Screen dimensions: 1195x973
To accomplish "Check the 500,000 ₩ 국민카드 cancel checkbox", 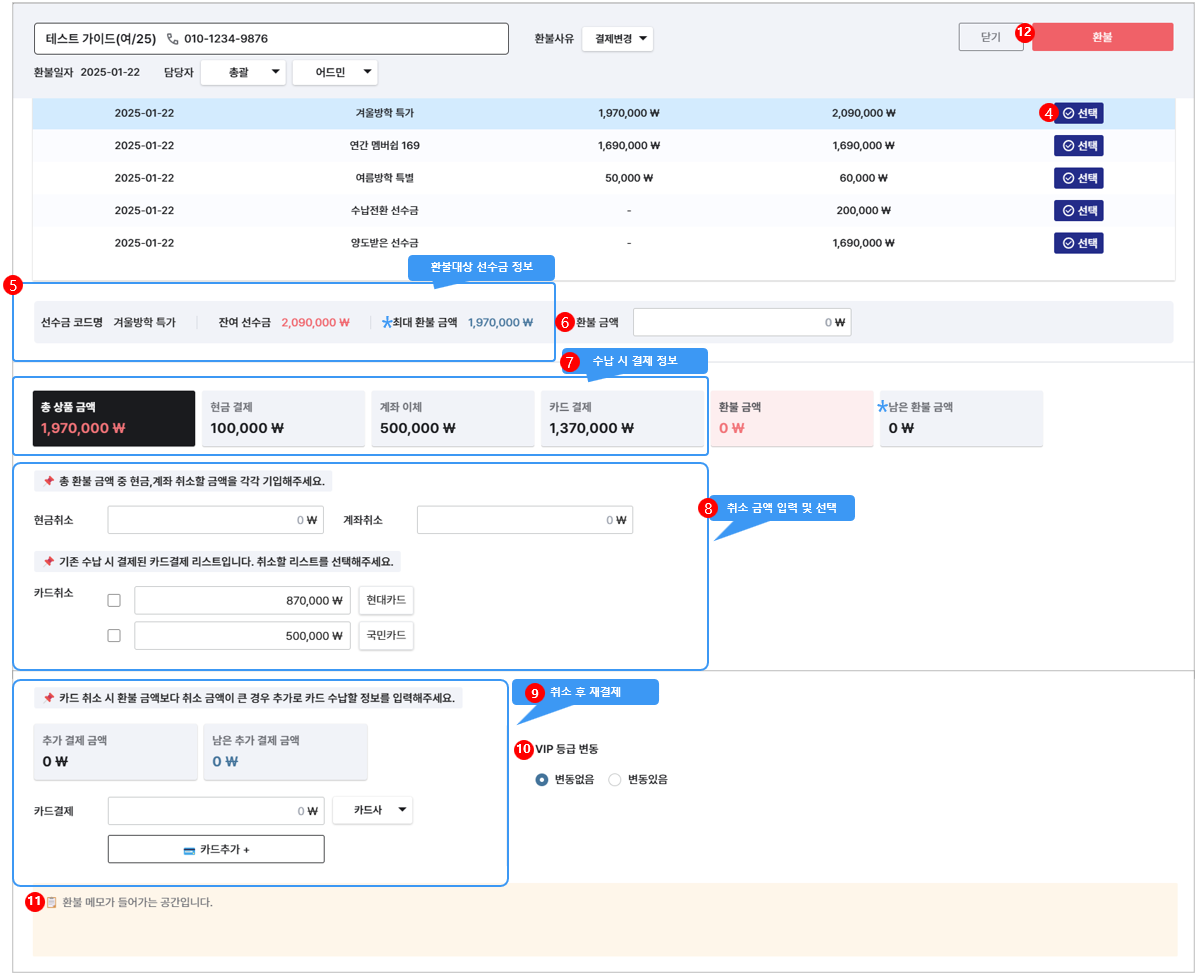I will click(x=114, y=635).
